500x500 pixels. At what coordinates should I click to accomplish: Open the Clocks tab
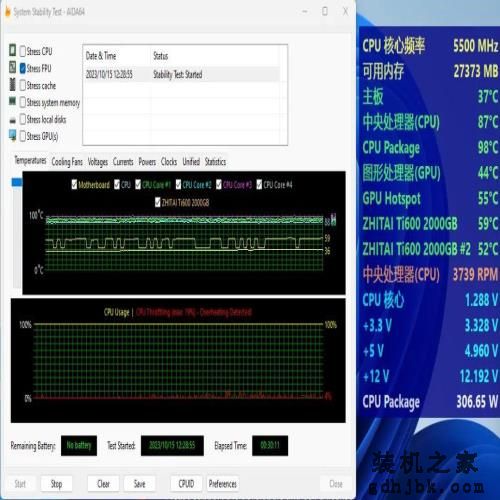(x=169, y=162)
